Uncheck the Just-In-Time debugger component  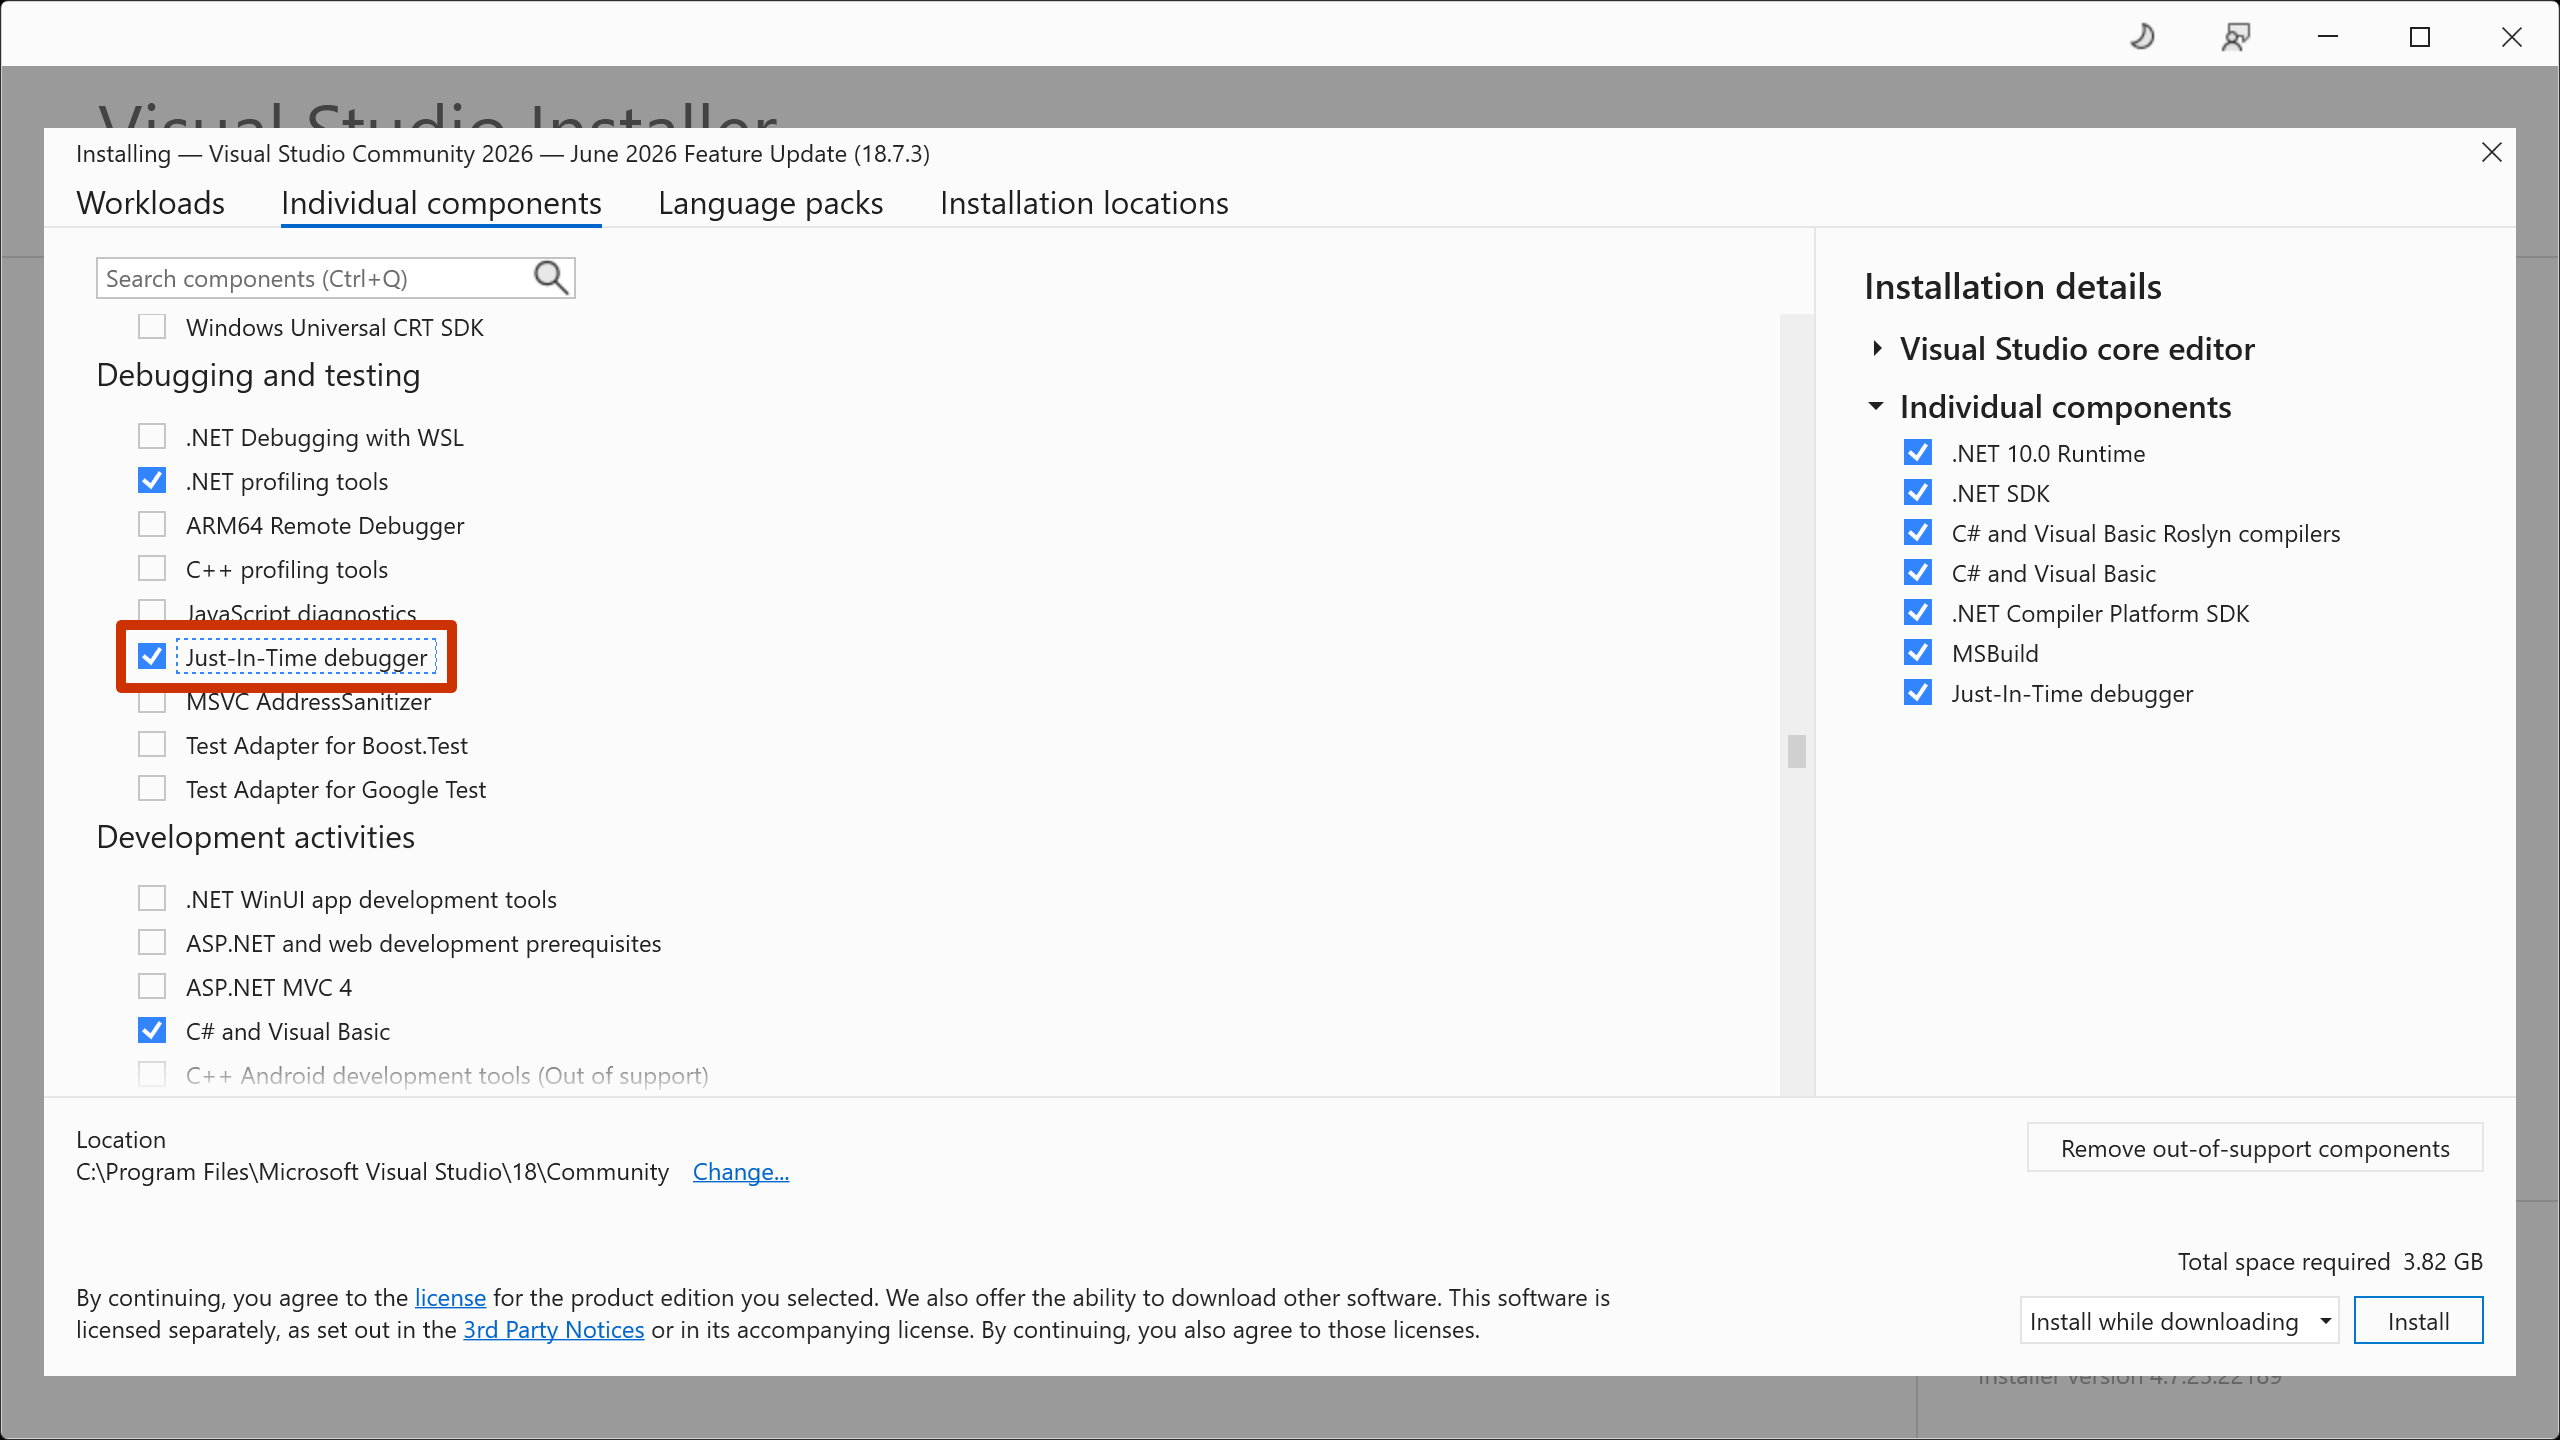pos(152,657)
